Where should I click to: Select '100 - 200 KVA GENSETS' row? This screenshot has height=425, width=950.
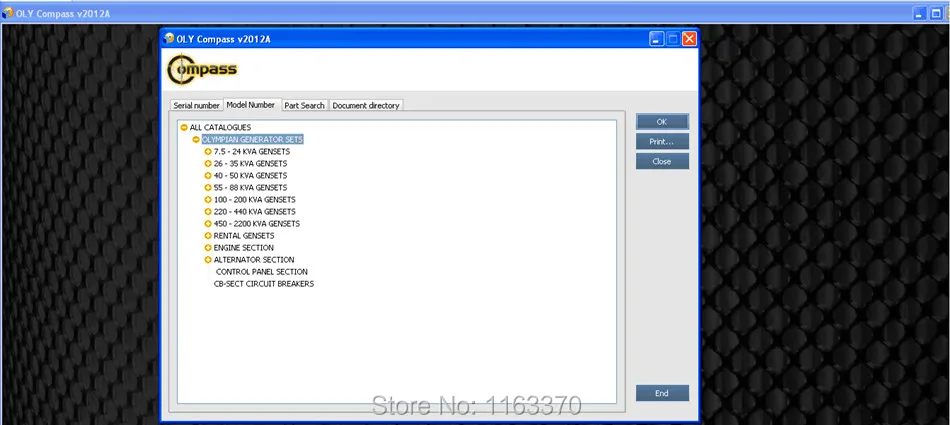254,199
